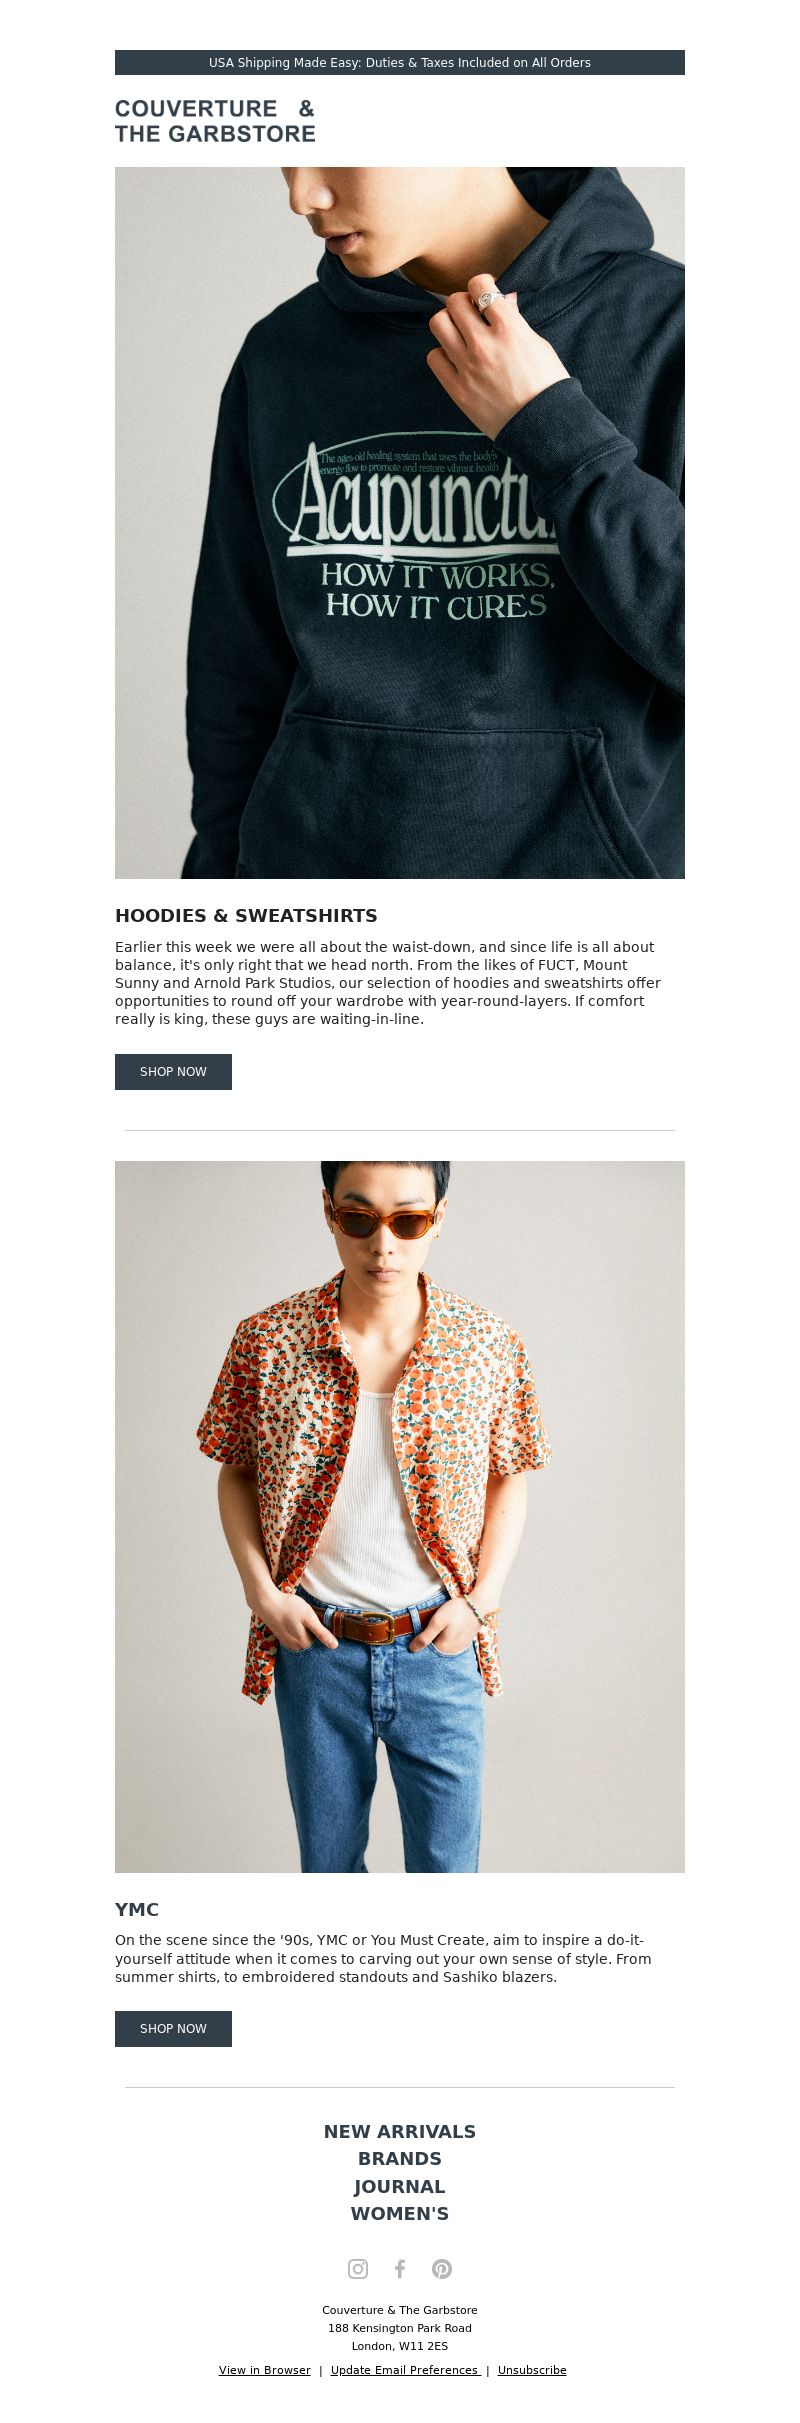Screen dimensions: 800x2423
Task: Click Shop Now under Hoodies & Sweatshirts
Action: pyautogui.click(x=173, y=1072)
